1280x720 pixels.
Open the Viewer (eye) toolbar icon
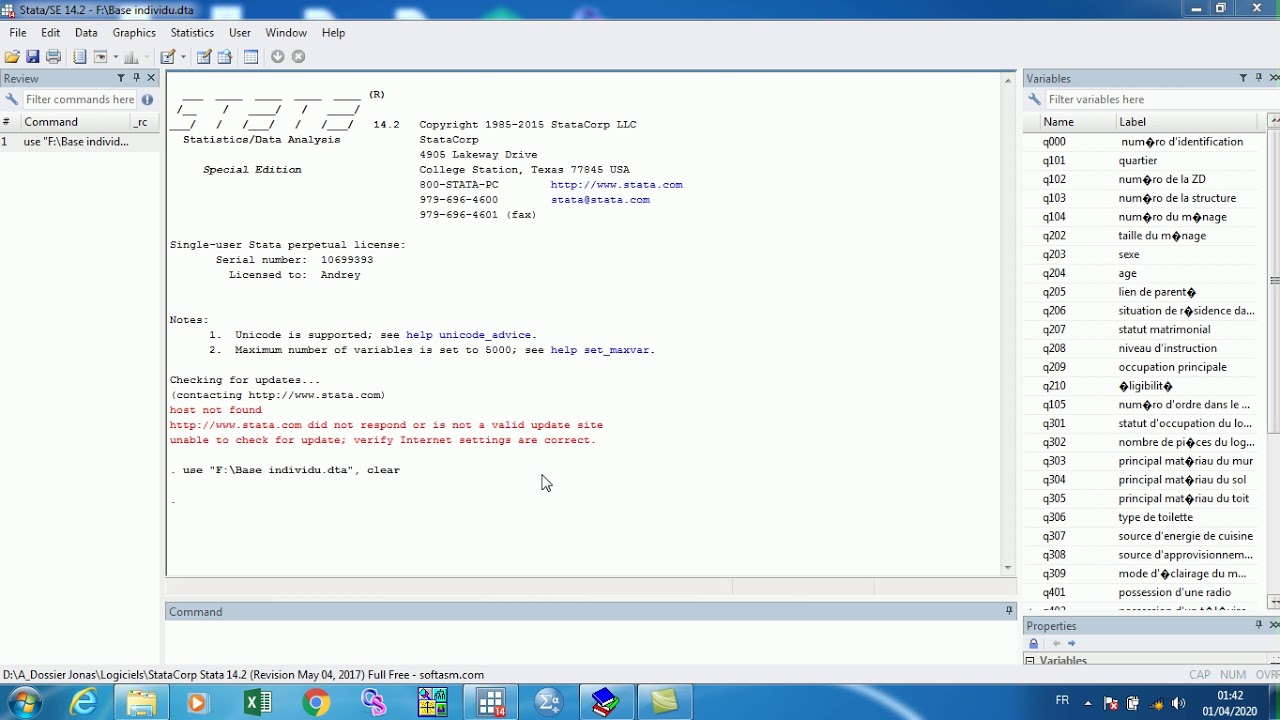[100, 57]
